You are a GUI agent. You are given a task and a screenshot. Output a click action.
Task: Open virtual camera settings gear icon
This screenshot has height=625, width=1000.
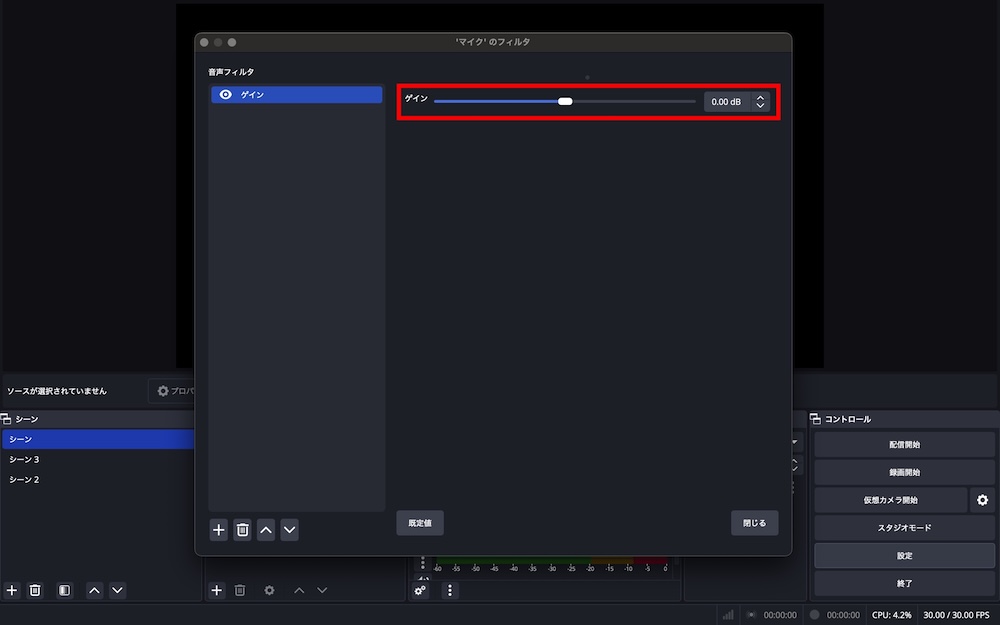(x=982, y=500)
